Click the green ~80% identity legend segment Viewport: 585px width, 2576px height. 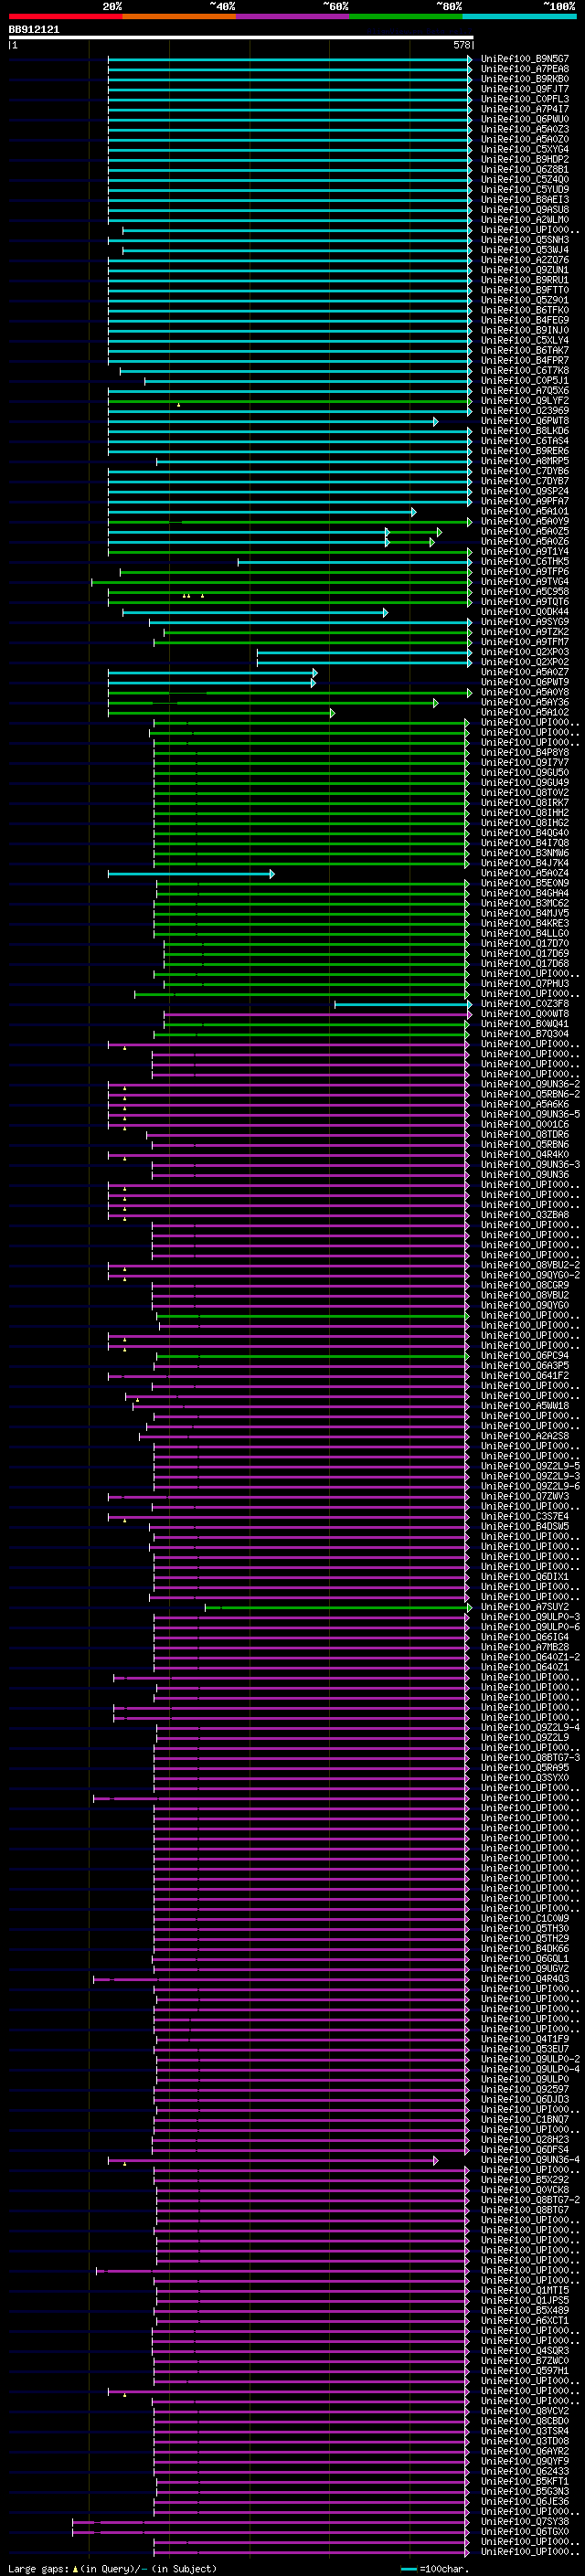406,16
